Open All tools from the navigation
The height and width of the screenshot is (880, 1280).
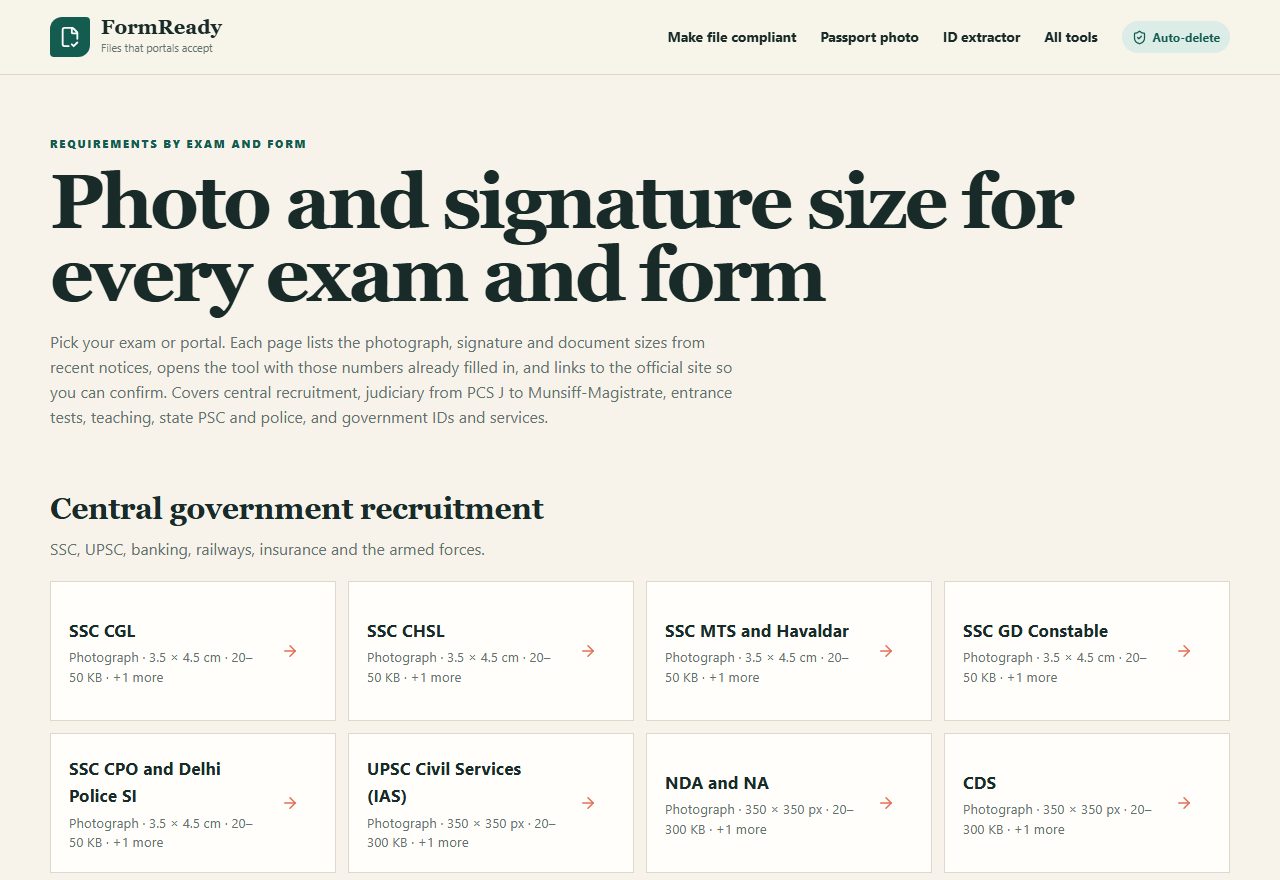pos(1070,38)
